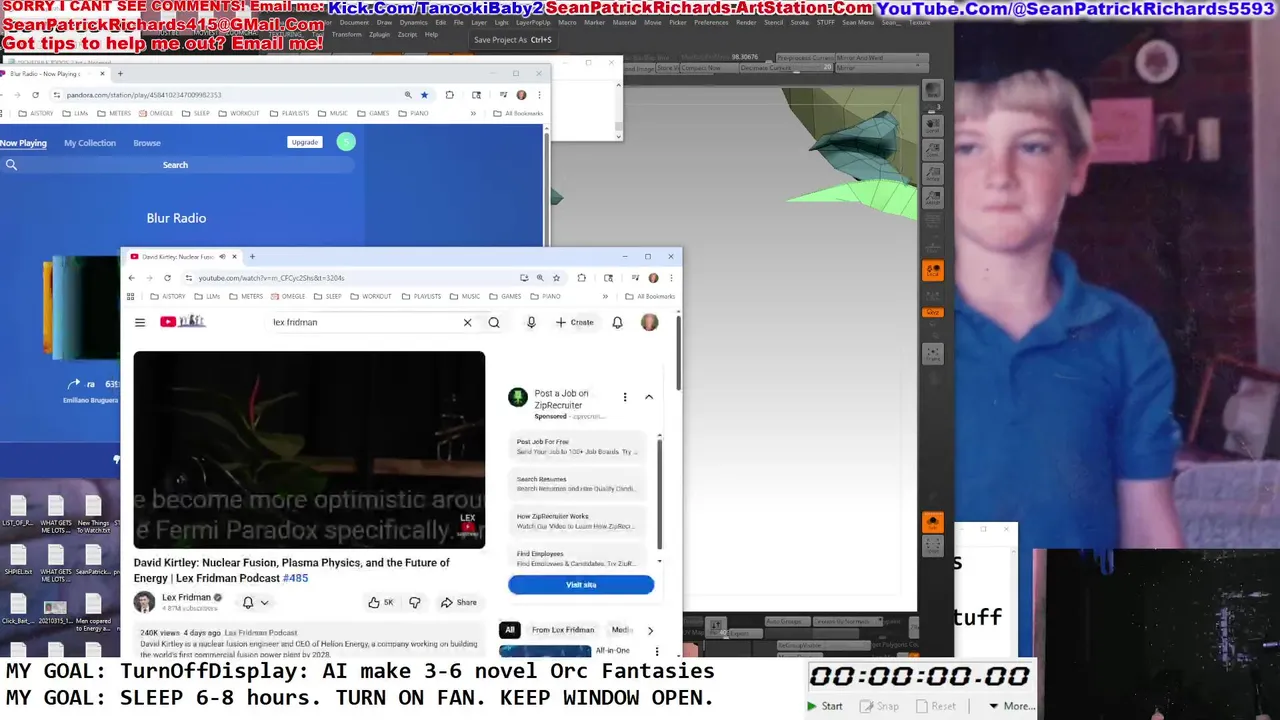Open Lex Fridman channel notification dropdown

[x=255, y=602]
